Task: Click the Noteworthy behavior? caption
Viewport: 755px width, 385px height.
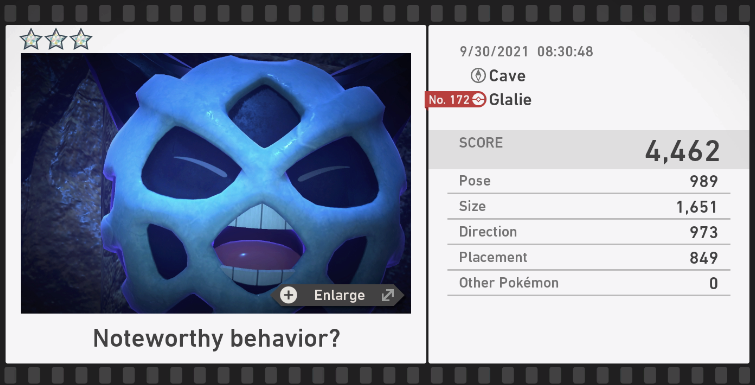Action: point(216,338)
